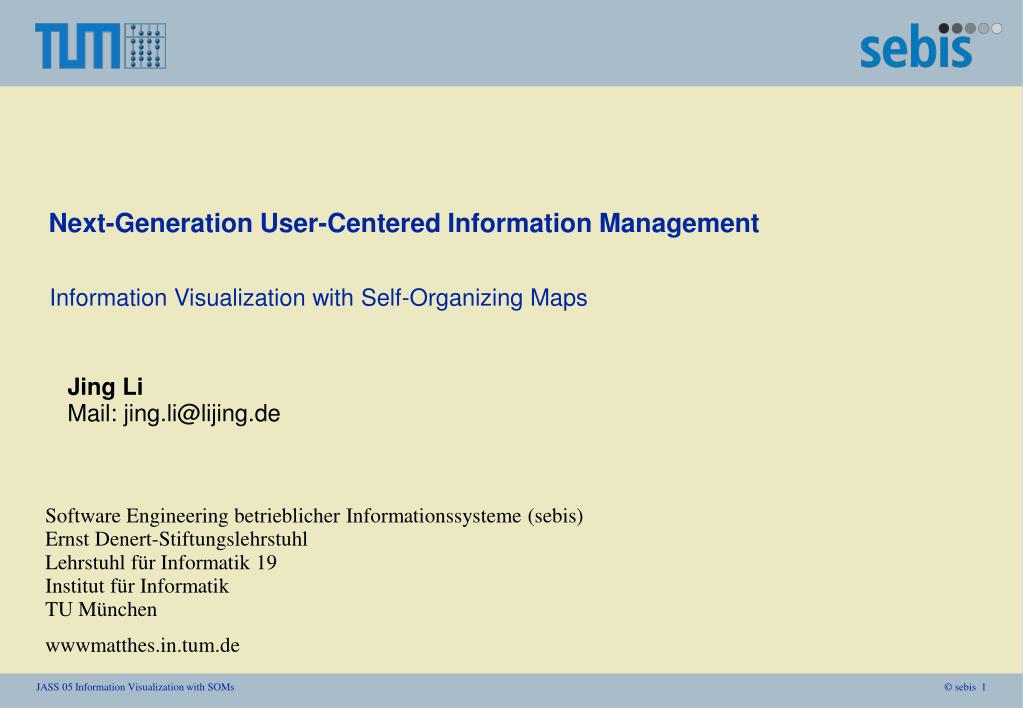
Task: Click the subtitle about Self-Organizing Maps
Action: coord(319,297)
